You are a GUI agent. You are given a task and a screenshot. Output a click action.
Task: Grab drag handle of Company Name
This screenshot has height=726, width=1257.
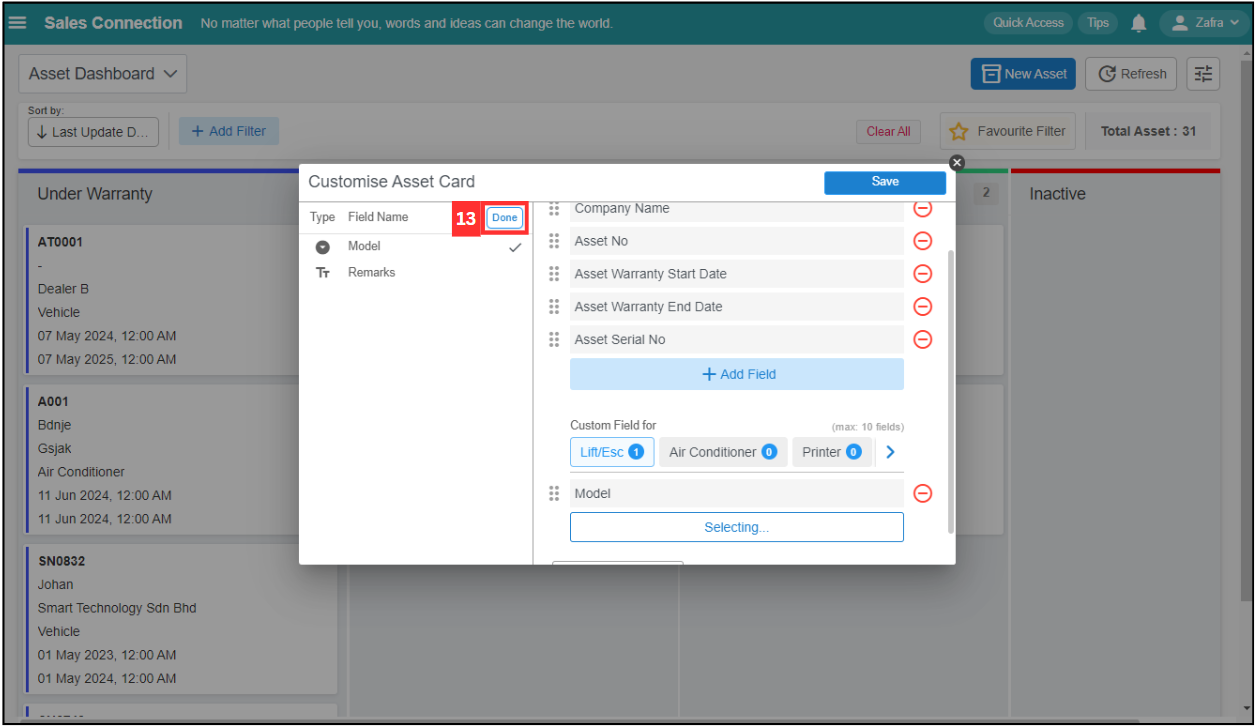click(554, 209)
